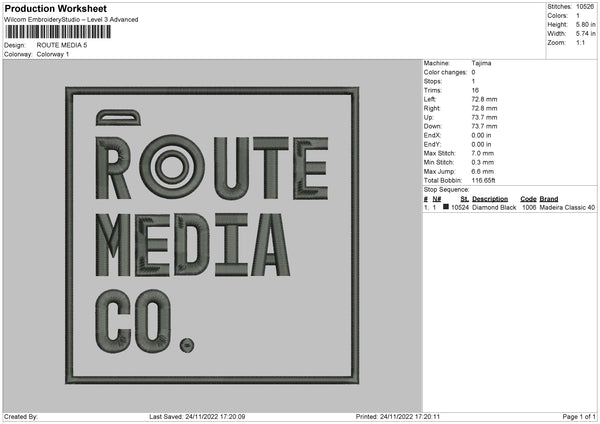This screenshot has height=424, width=600.
Task: Click the stitch count 10524 in stop sequence
Action: [460, 207]
